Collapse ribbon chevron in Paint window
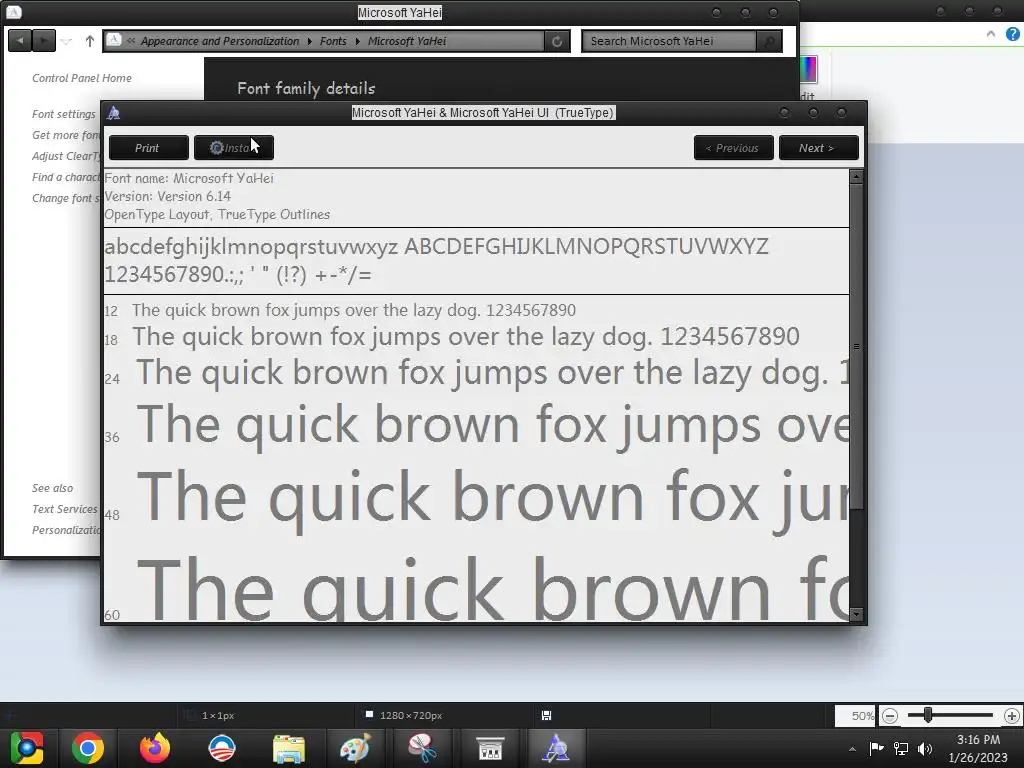The width and height of the screenshot is (1024, 768). tap(991, 34)
